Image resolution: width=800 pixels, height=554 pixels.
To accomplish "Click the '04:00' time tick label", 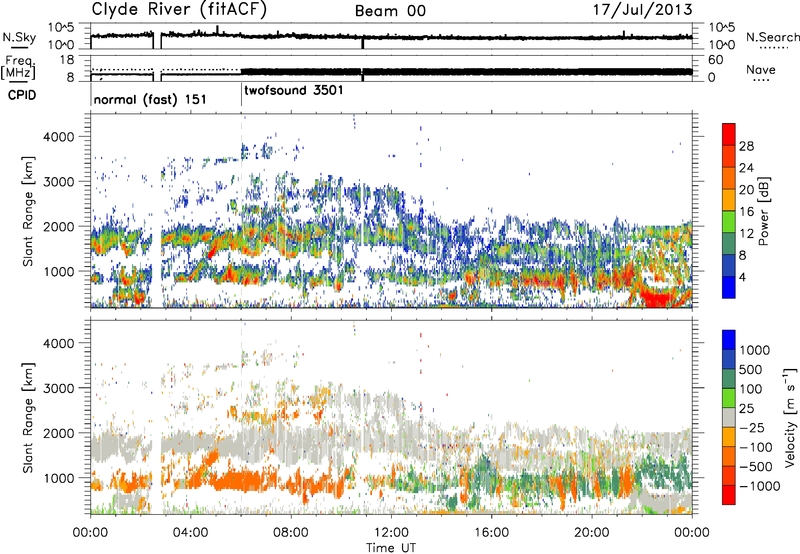I will tap(190, 533).
